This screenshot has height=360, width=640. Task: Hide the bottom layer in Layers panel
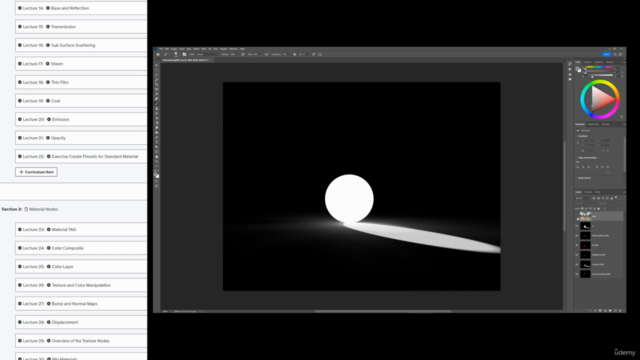[x=577, y=274]
